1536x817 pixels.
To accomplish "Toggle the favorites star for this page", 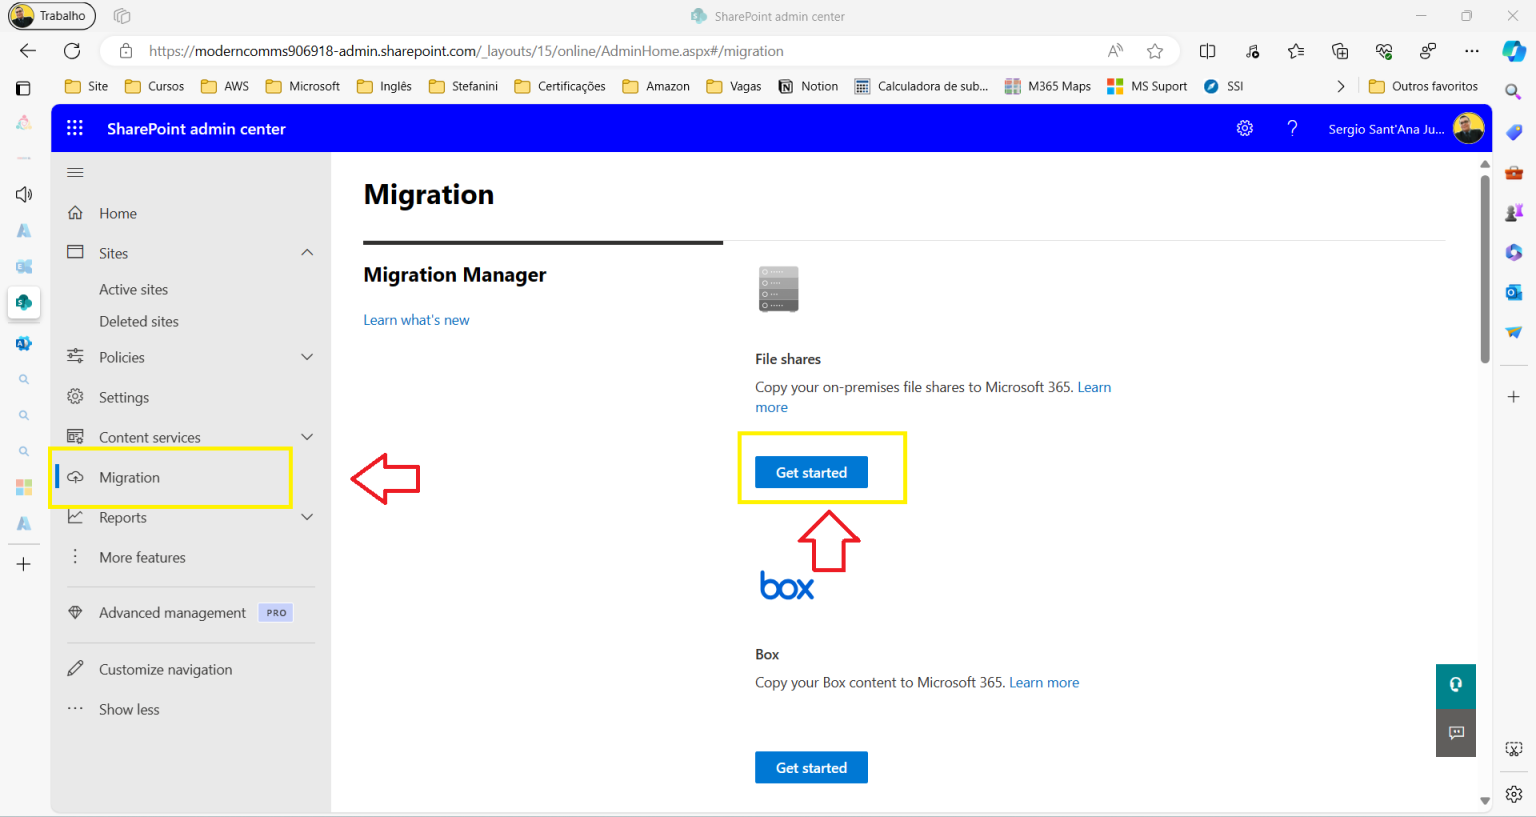I will 1155,51.
